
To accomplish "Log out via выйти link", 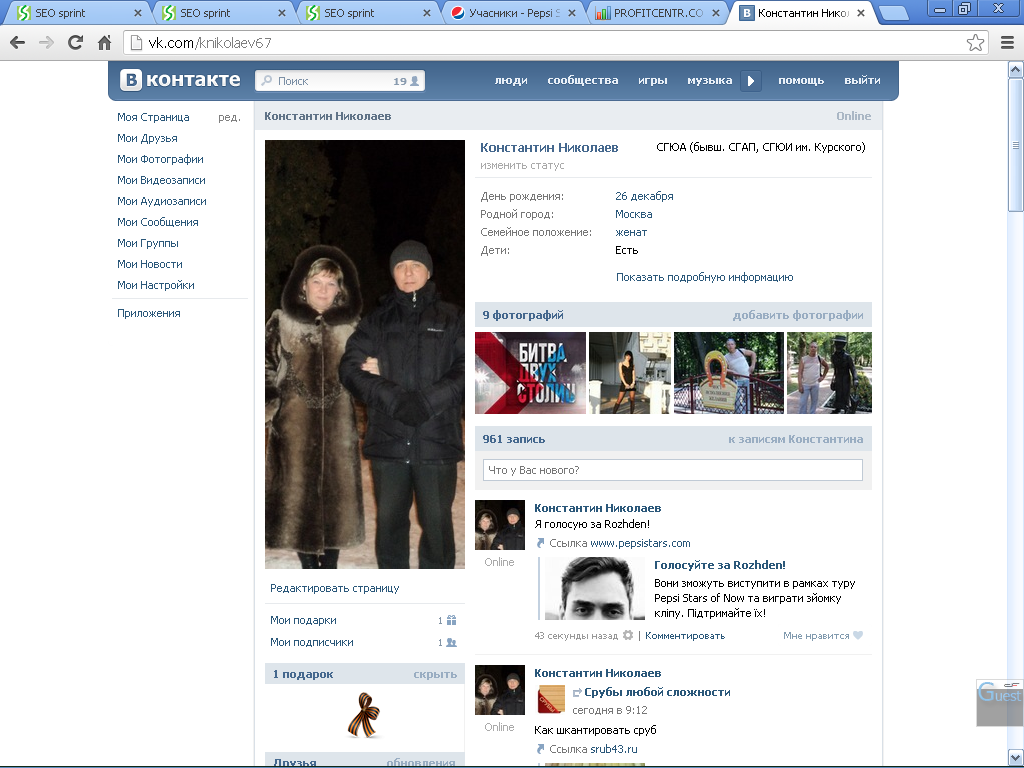I will pos(862,80).
